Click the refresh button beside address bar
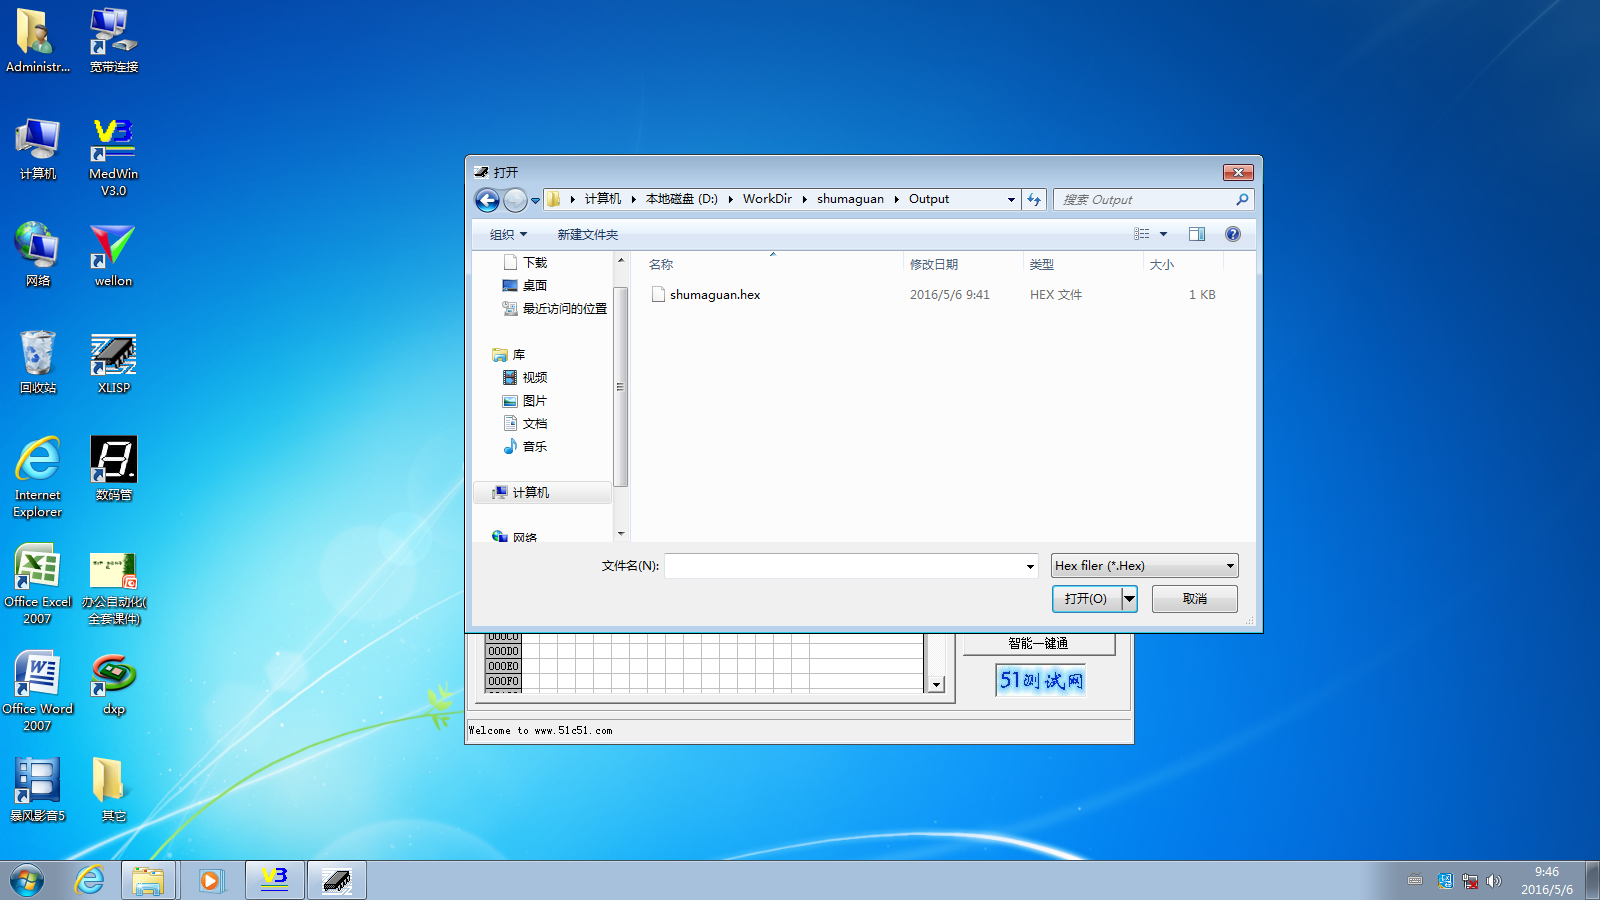The height and width of the screenshot is (900, 1600). (1034, 199)
